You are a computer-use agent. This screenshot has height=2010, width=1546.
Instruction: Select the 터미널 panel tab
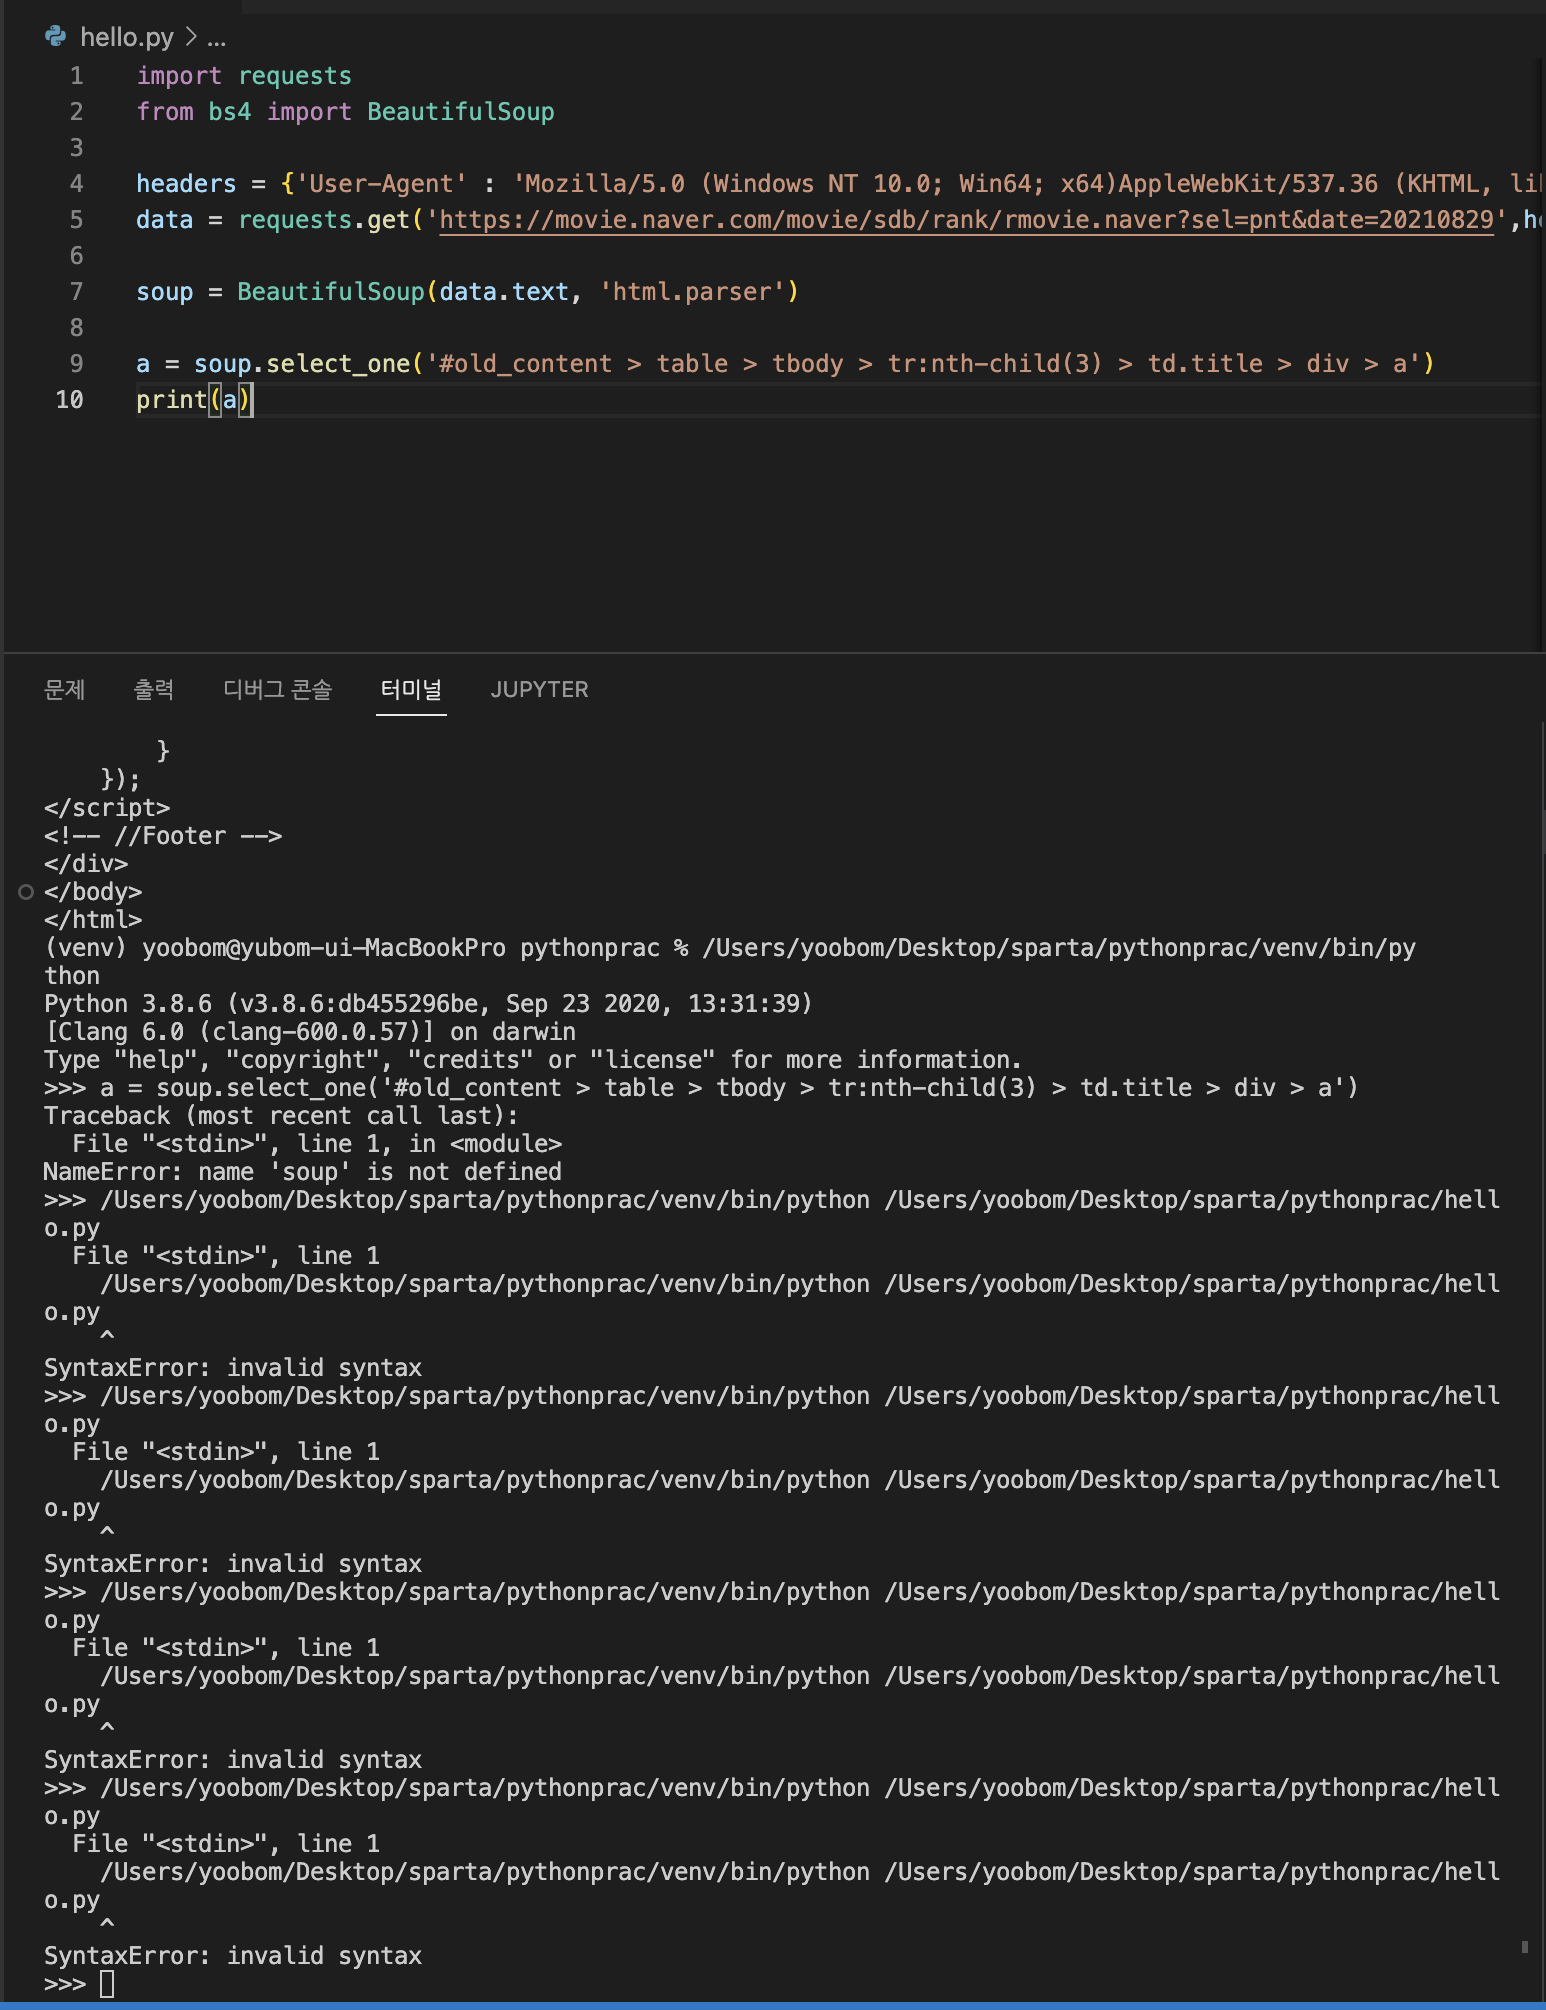(x=411, y=690)
